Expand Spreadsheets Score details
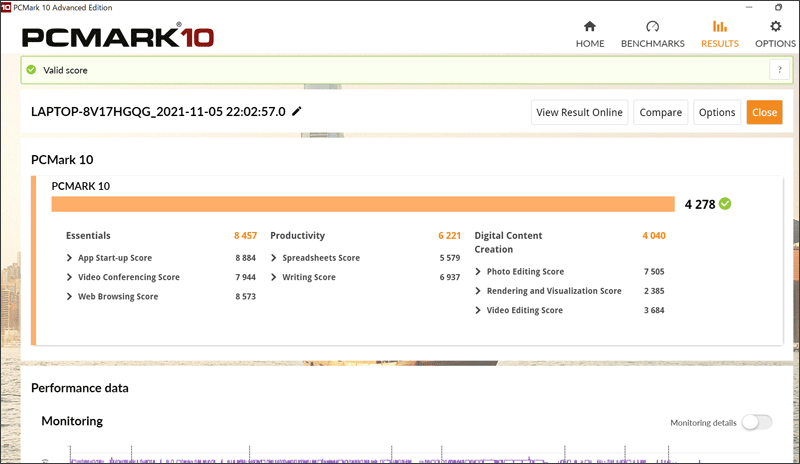The width and height of the screenshot is (800, 464). coord(273,258)
